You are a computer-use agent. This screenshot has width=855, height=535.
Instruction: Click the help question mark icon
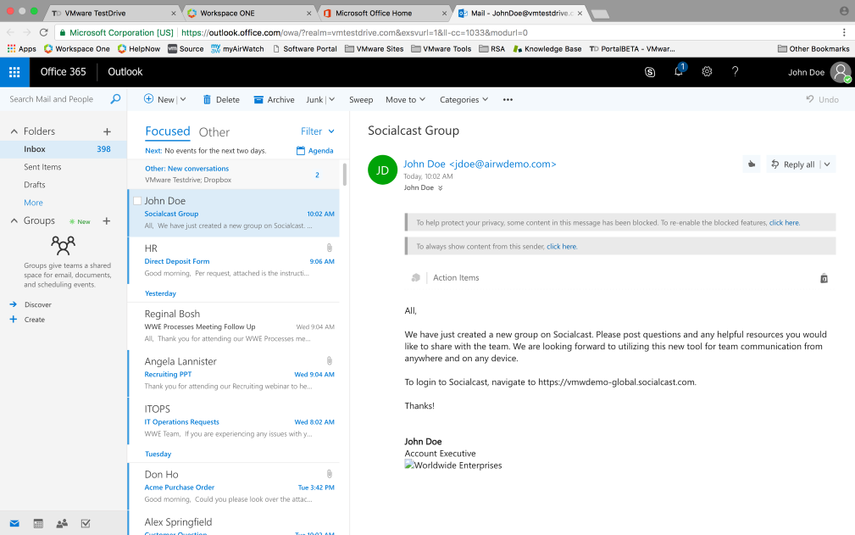pos(735,72)
